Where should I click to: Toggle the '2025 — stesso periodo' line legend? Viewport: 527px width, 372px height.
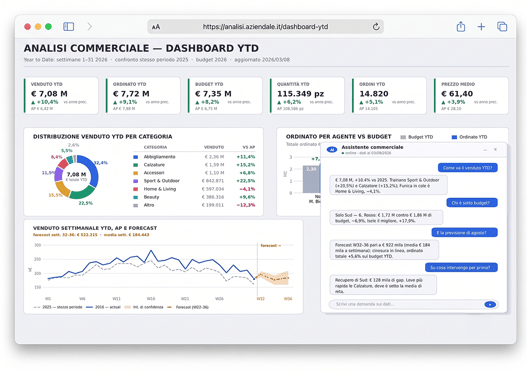pyautogui.click(x=58, y=307)
